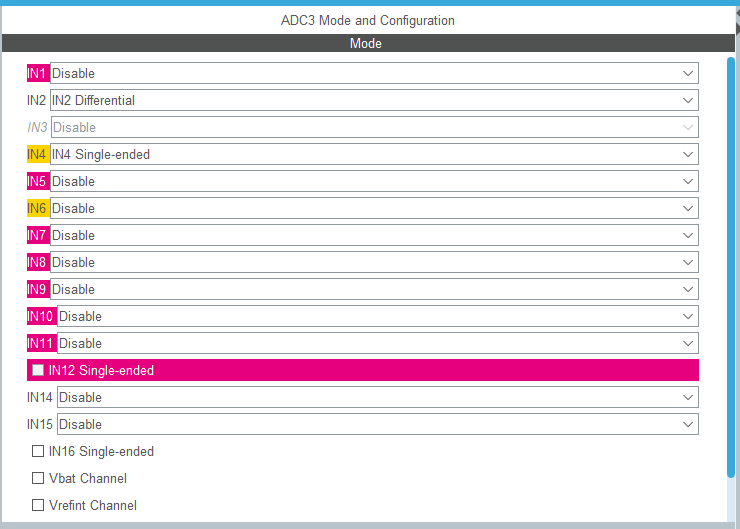This screenshot has width=740, height=529.
Task: Click the IN14 label text
Action: (40, 397)
